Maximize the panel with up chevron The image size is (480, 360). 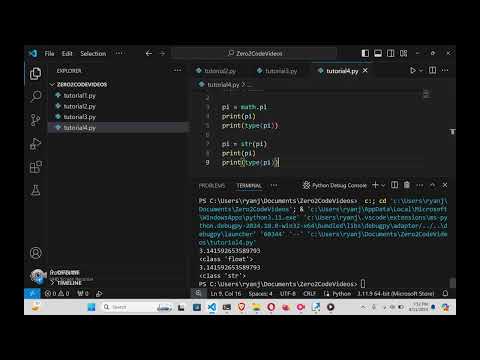[x=432, y=185]
